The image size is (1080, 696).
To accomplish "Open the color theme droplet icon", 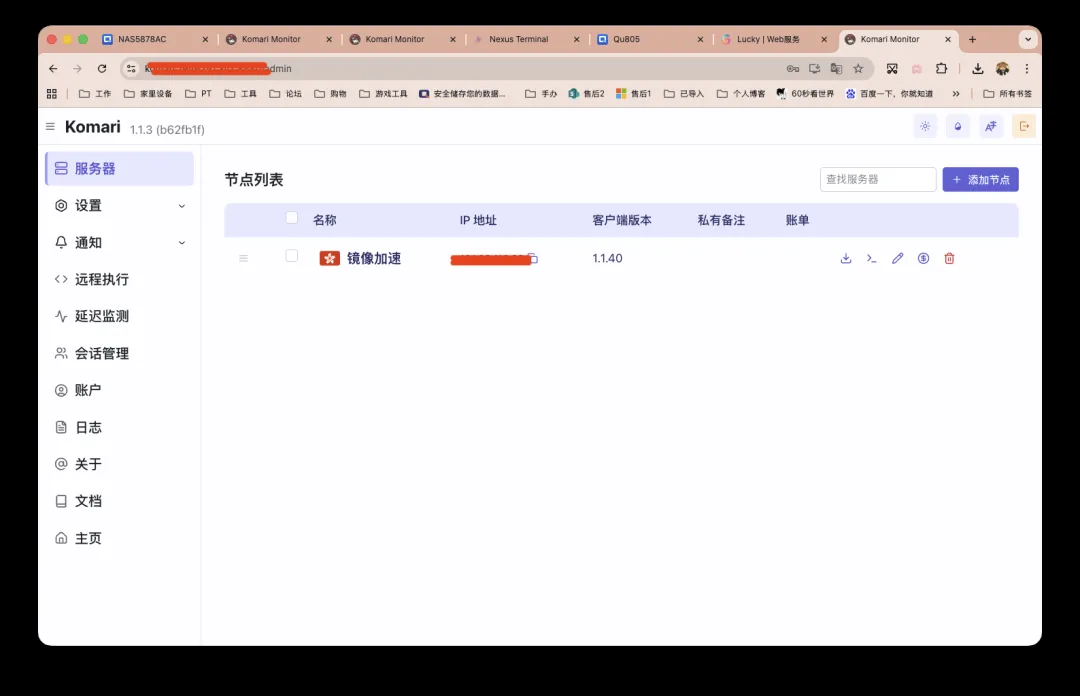I will click(958, 126).
